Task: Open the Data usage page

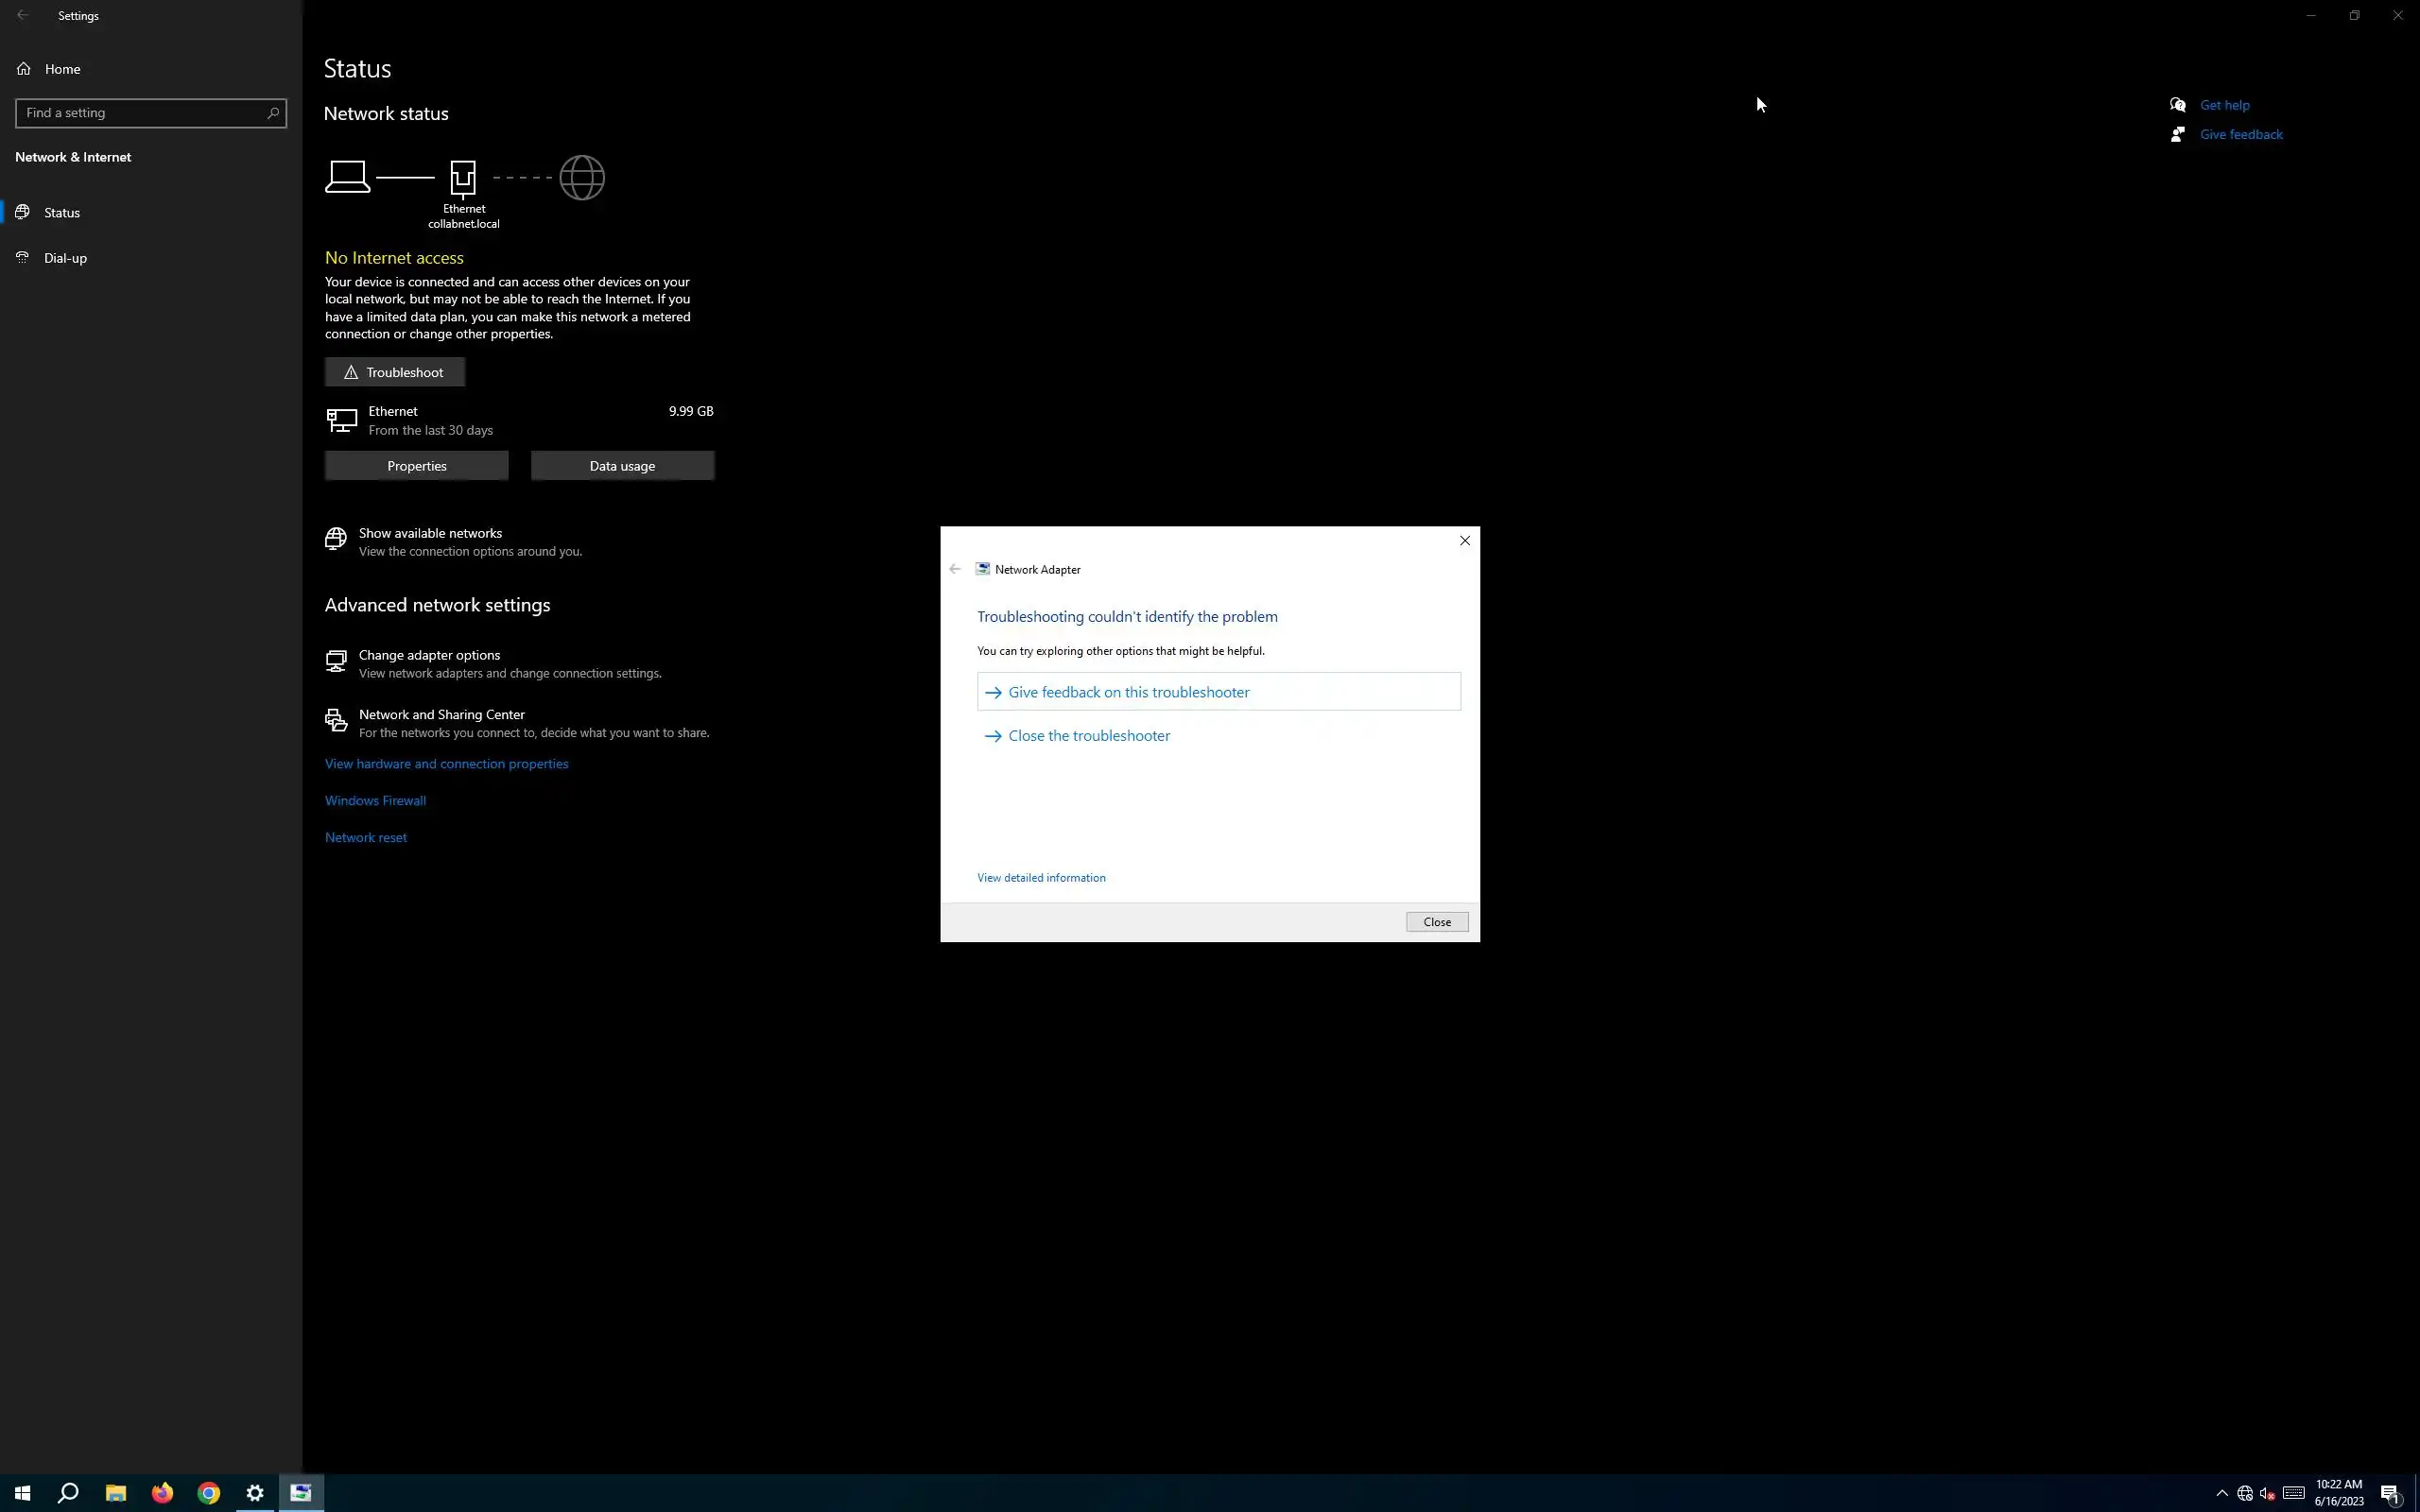Action: pos(622,466)
